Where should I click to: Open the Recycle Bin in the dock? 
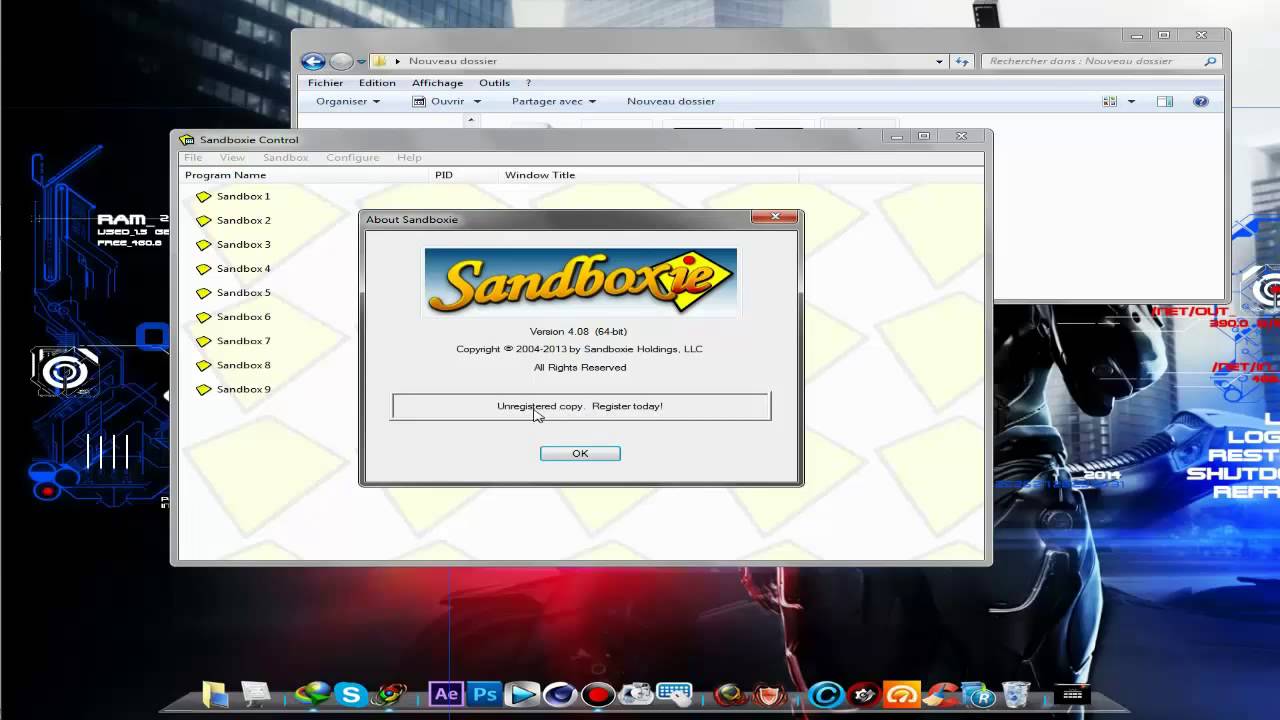(1016, 693)
